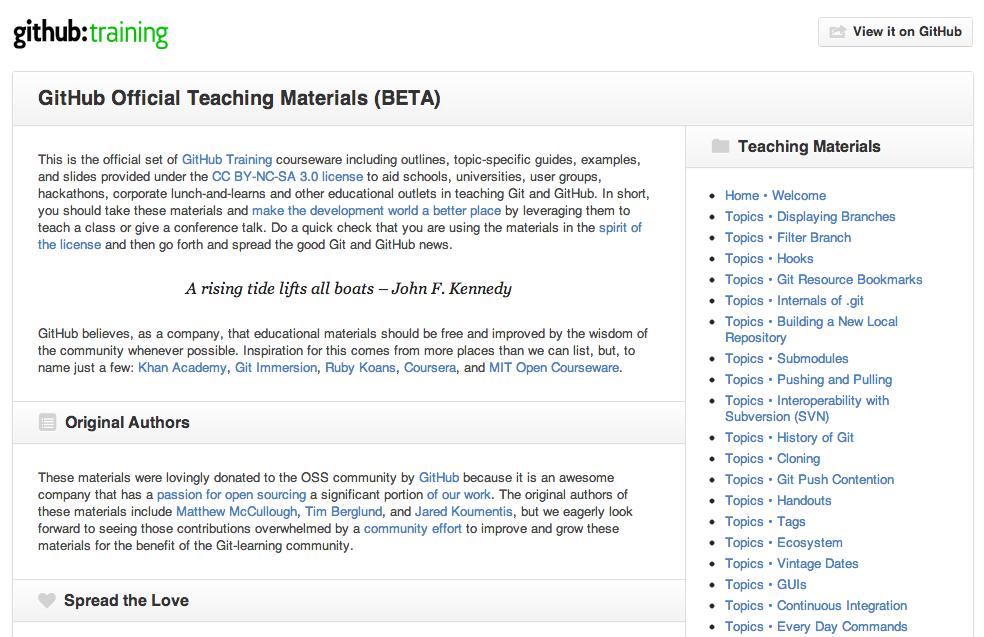This screenshot has height=637, width=984.
Task: Go to Topics • GUIs
Action: (x=766, y=585)
